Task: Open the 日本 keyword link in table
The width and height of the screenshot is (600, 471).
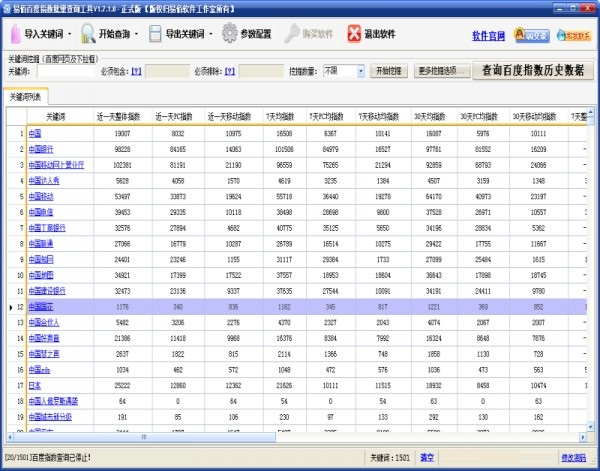Action: 34,385
